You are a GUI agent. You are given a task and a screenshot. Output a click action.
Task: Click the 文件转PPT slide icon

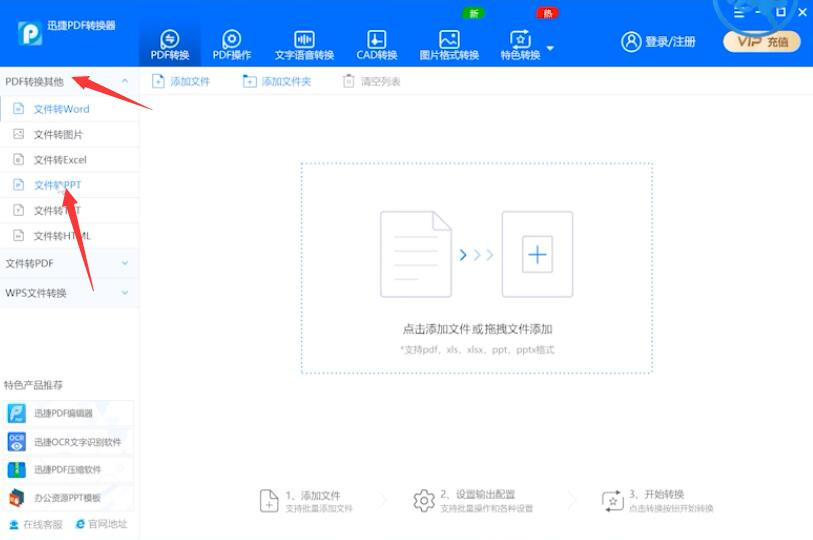pyautogui.click(x=19, y=185)
